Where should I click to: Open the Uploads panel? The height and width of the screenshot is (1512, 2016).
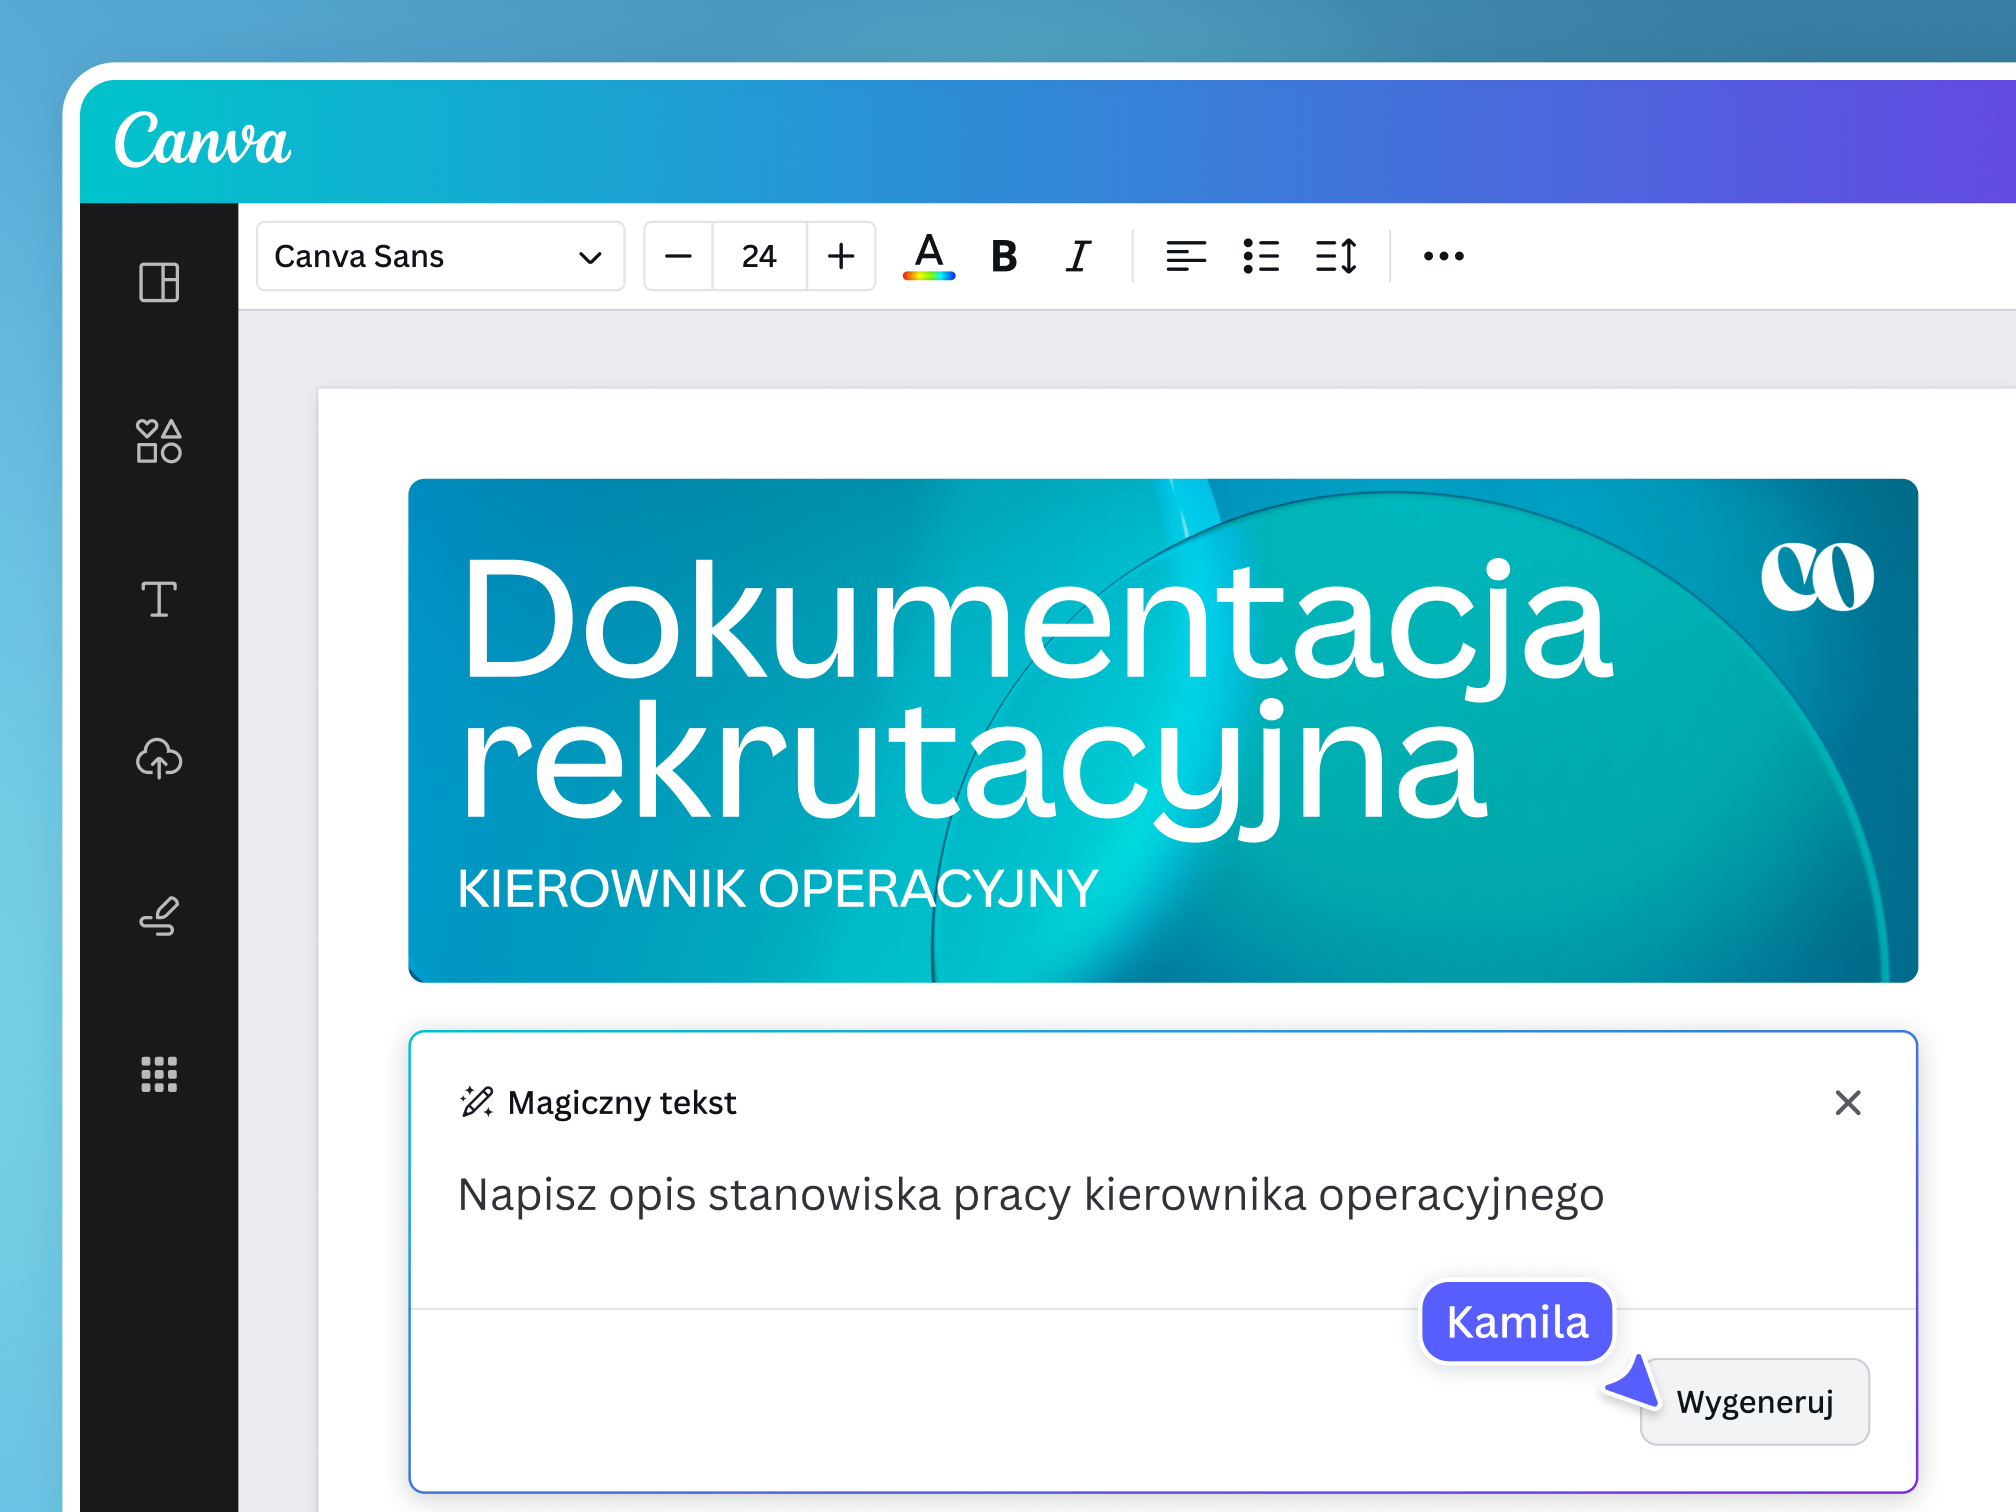pos(159,760)
